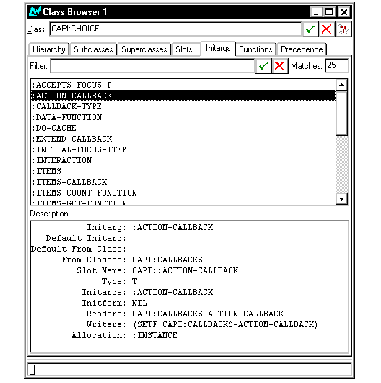The height and width of the screenshot is (383, 381).
Task: Click the icon right of the Class red X
Action: 343,29
